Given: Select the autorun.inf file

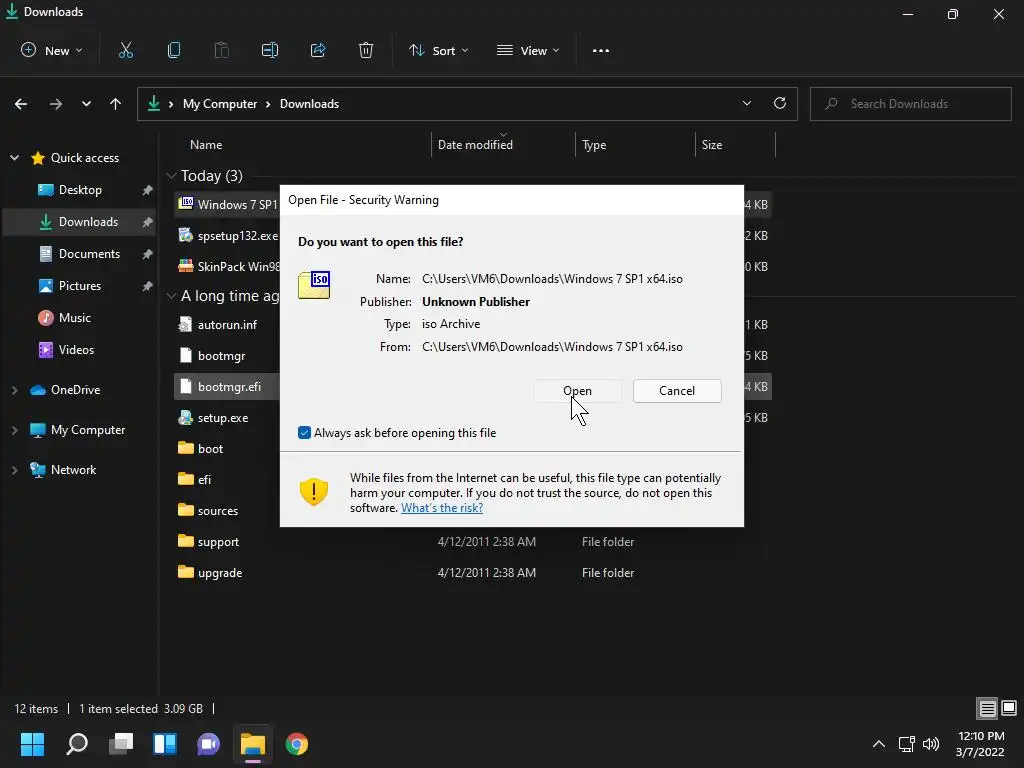Looking at the screenshot, I should (227, 325).
